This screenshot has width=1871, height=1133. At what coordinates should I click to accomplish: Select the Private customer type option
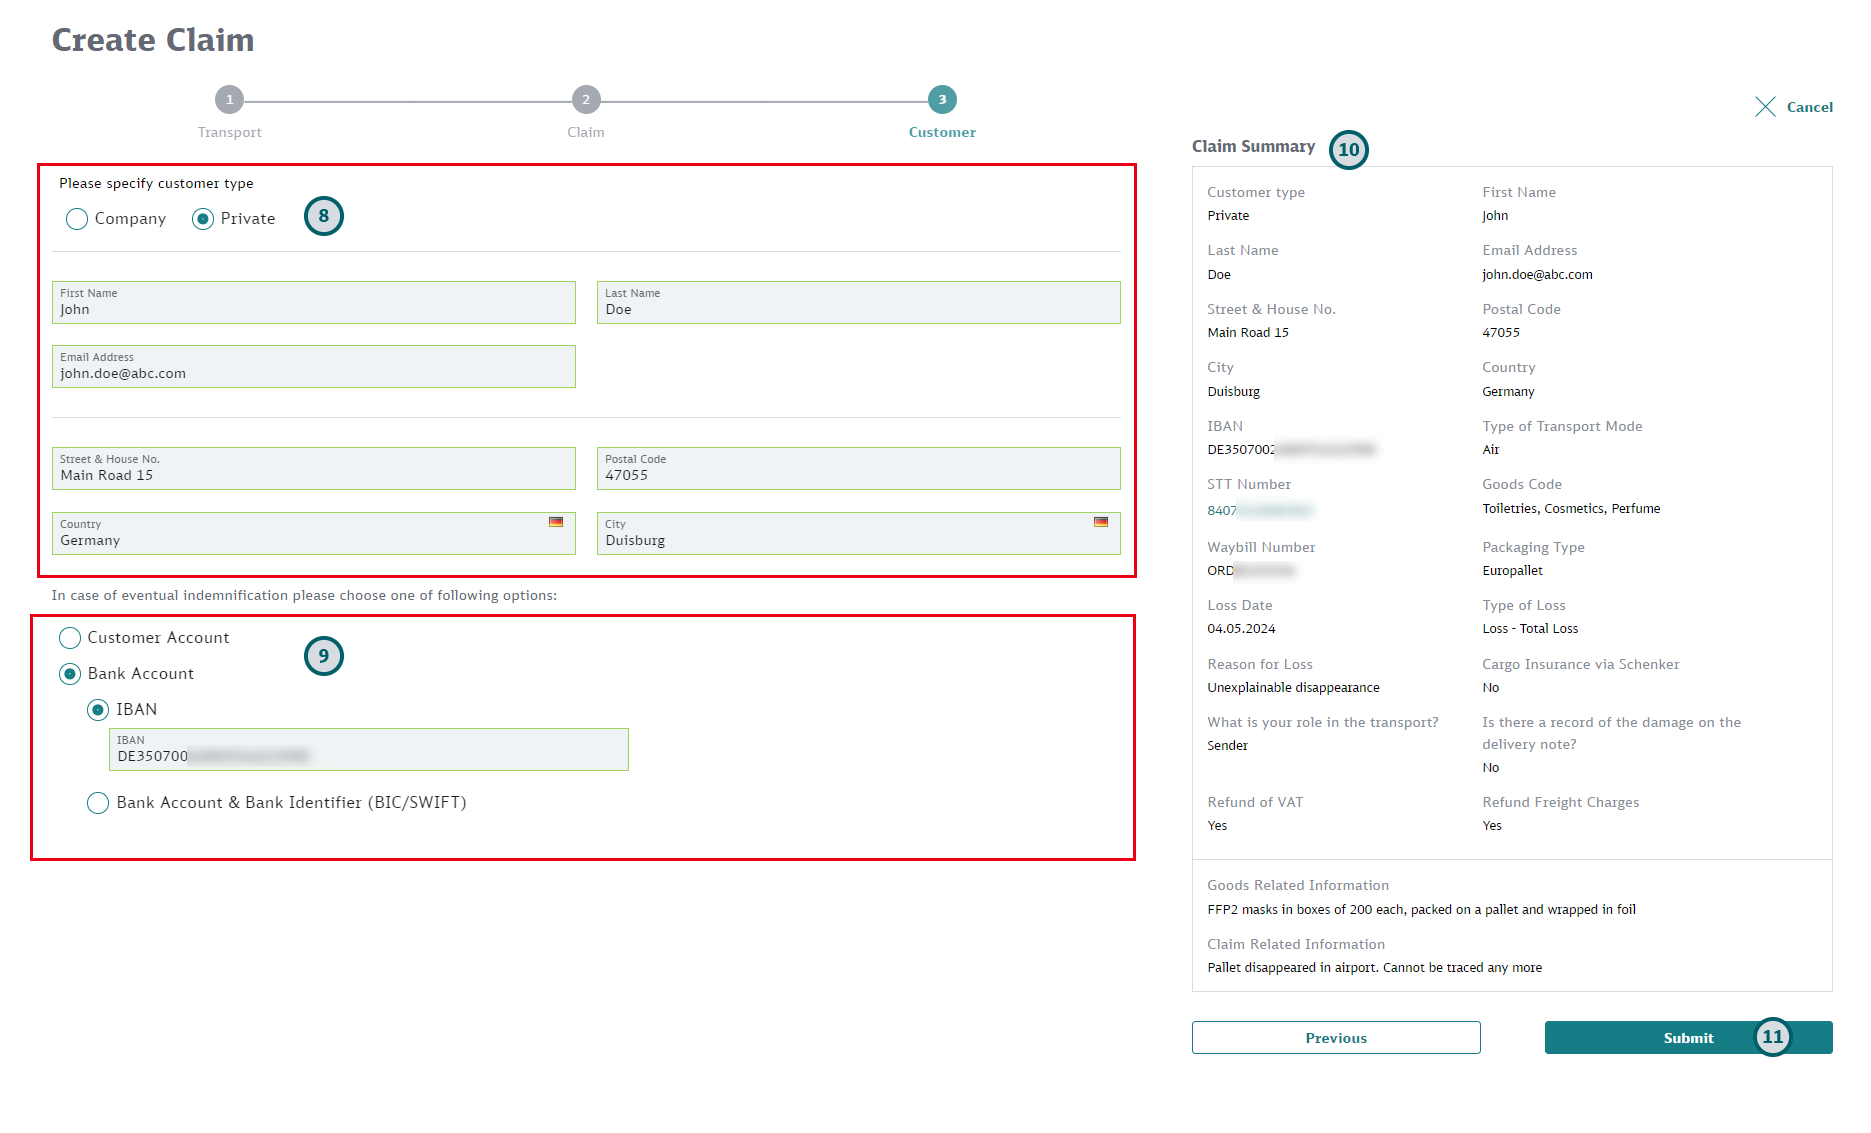point(204,219)
